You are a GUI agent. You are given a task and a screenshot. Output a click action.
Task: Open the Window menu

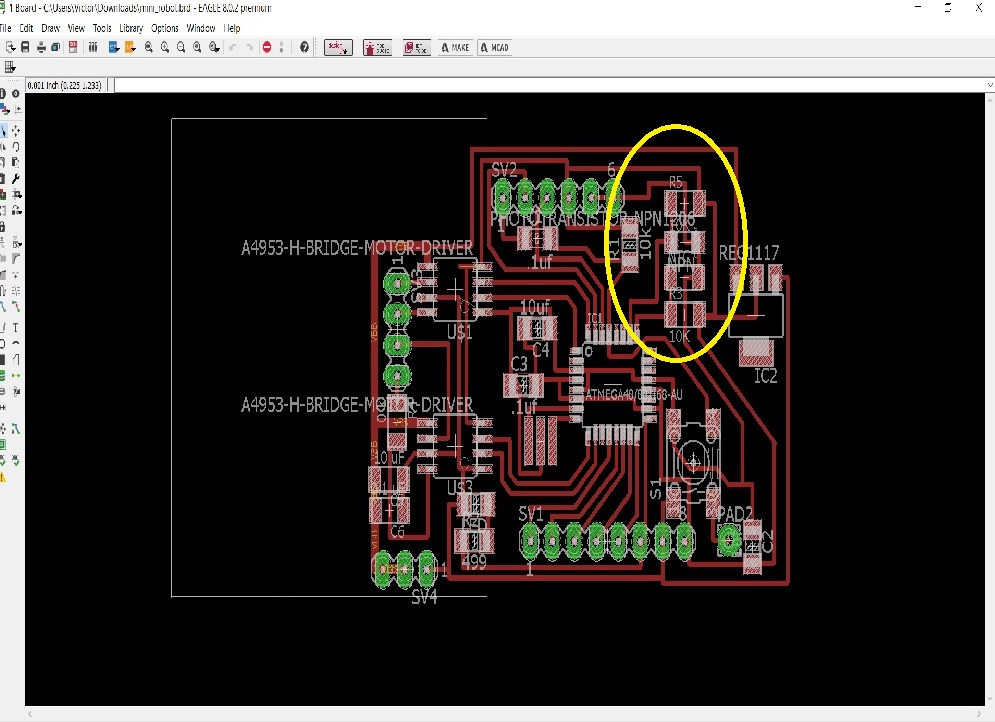pyautogui.click(x=201, y=28)
